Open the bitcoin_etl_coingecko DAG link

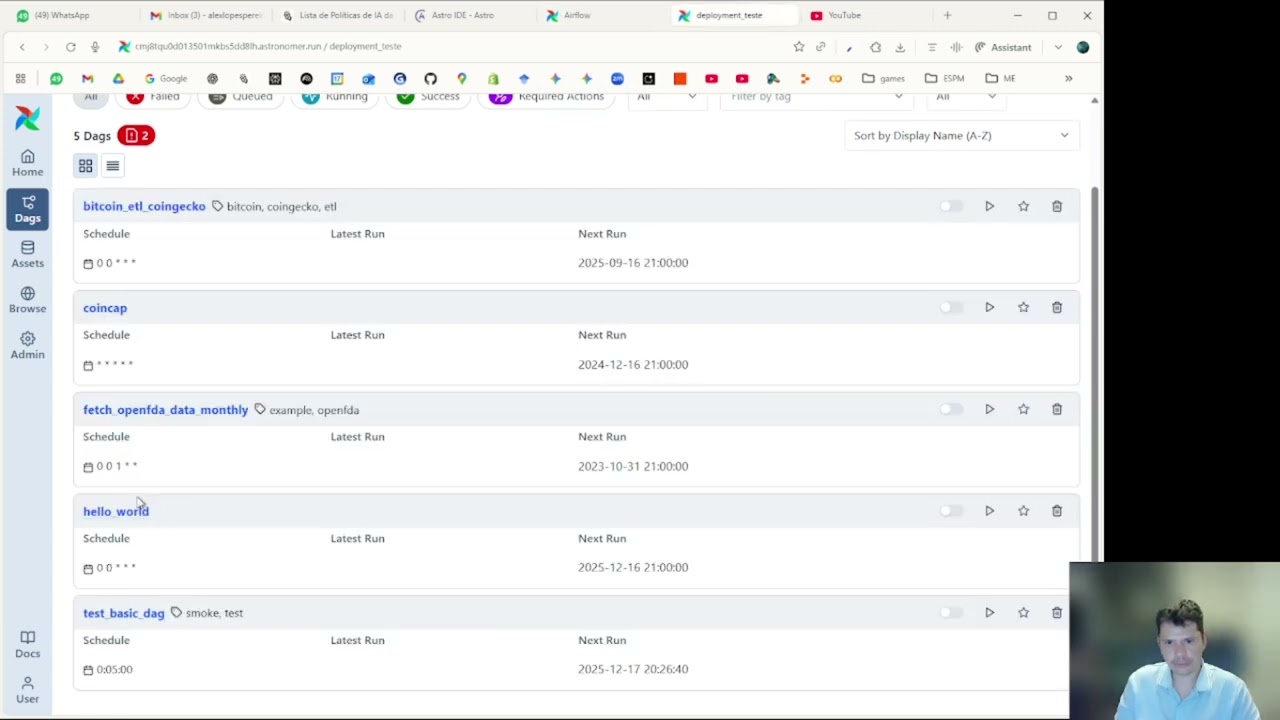pos(144,206)
